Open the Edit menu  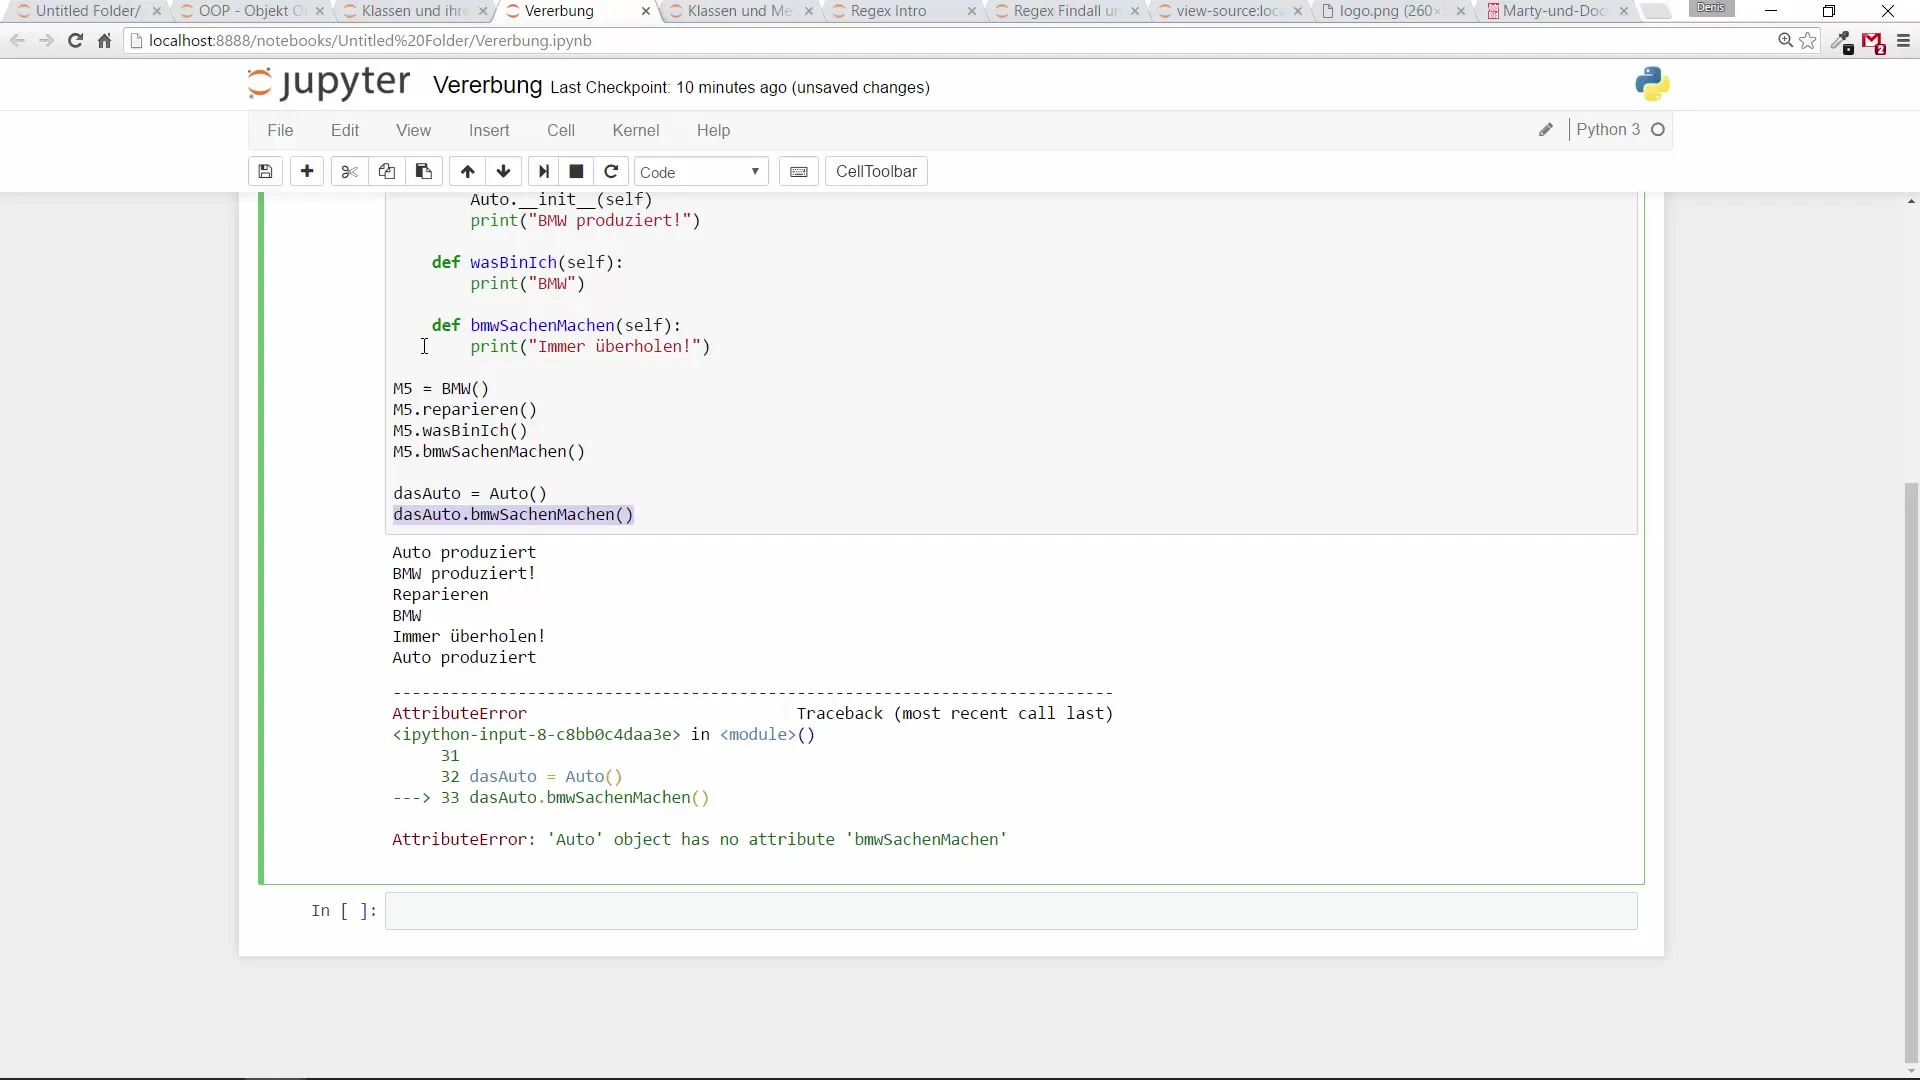[x=345, y=130]
